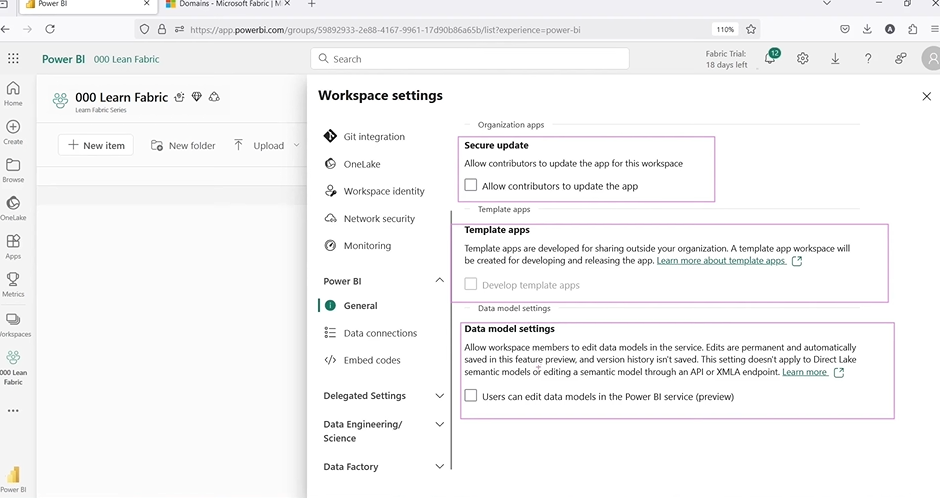
Task: Open Workspaces in left navigation
Action: point(13,325)
